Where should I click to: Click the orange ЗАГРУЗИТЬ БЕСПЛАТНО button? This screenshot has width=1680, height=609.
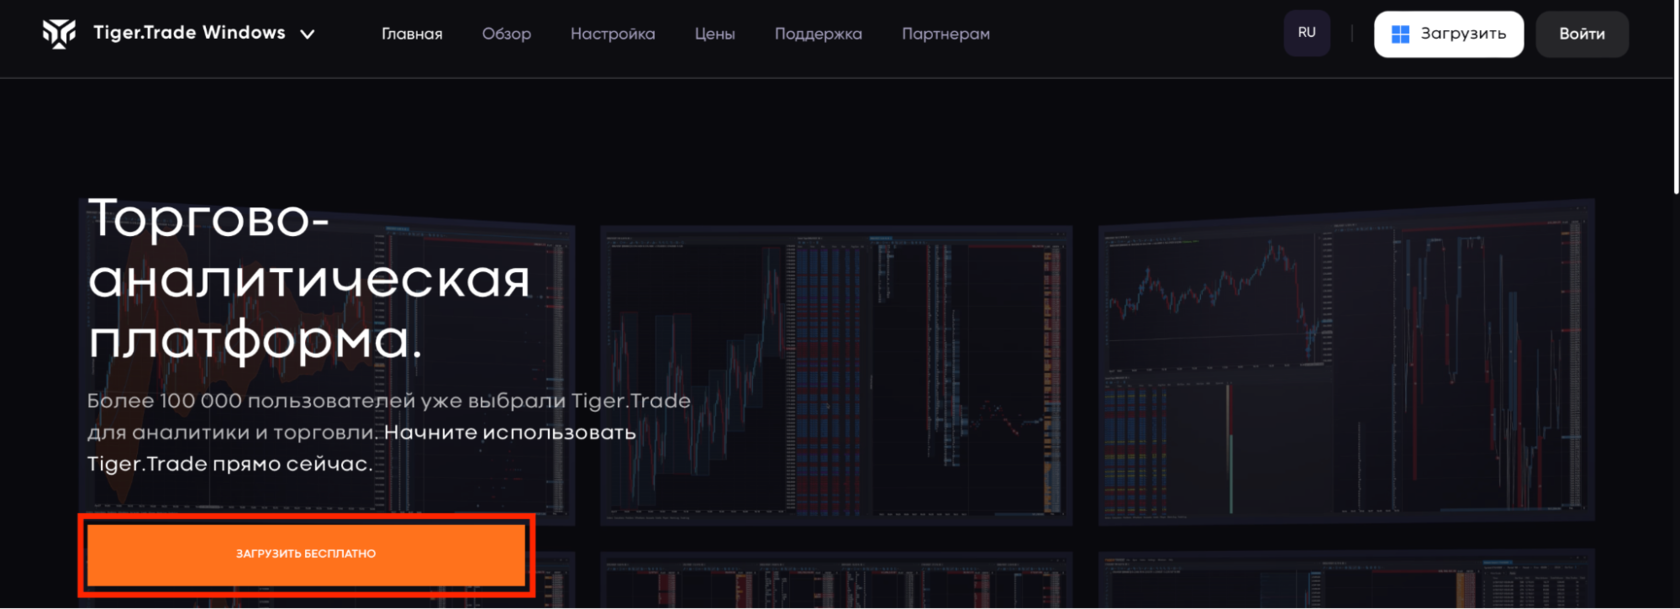pos(306,554)
